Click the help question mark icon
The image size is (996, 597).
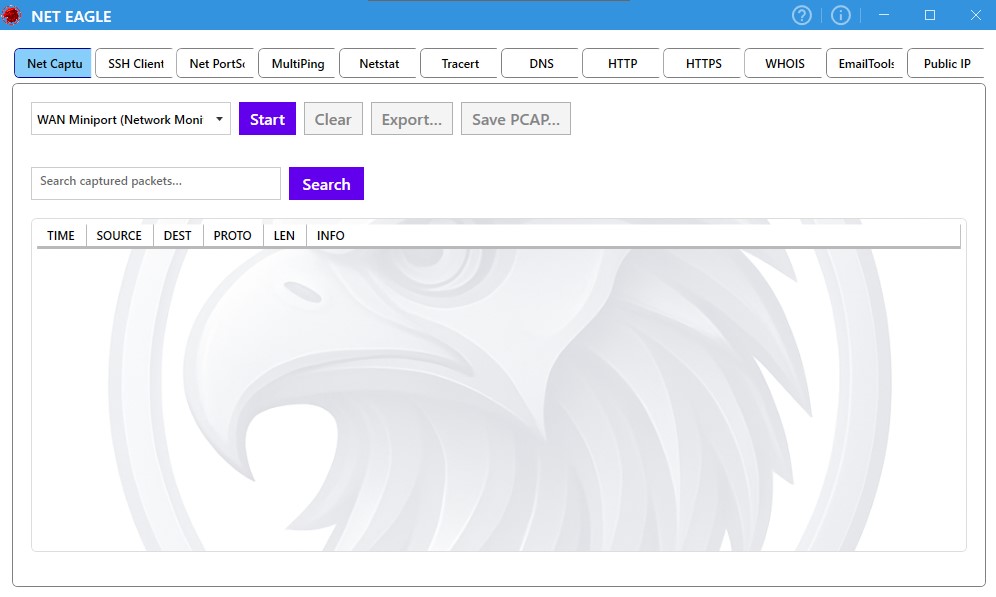tap(802, 15)
